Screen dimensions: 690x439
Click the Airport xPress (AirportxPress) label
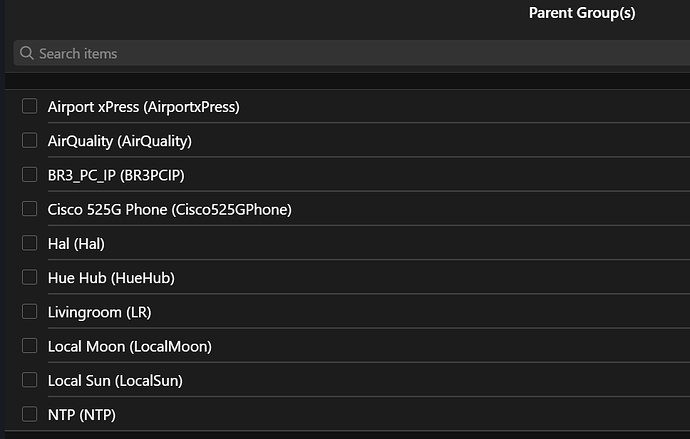[143, 107]
